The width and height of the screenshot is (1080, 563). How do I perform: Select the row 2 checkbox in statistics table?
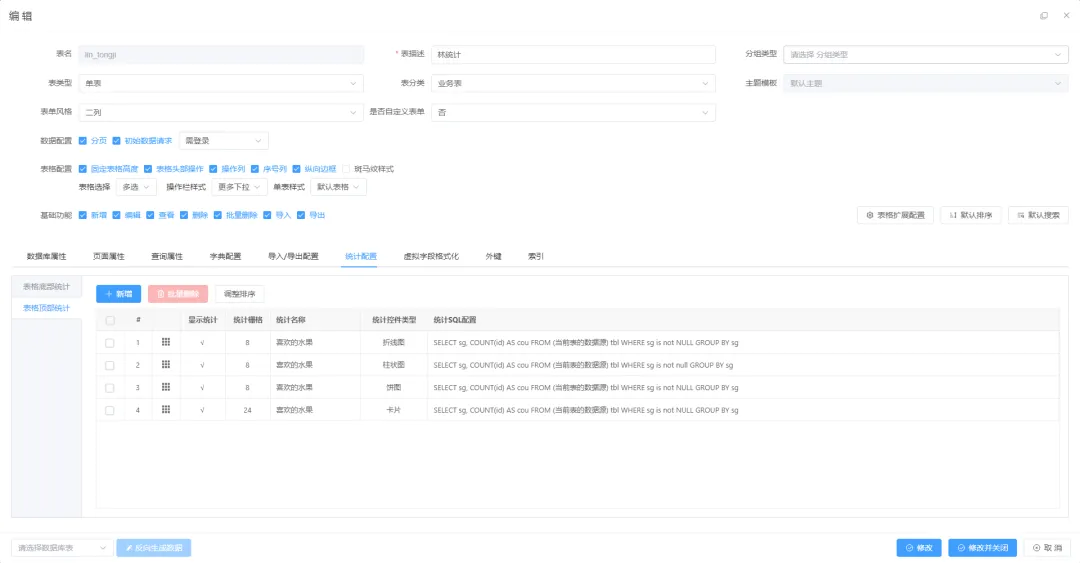(x=110, y=365)
